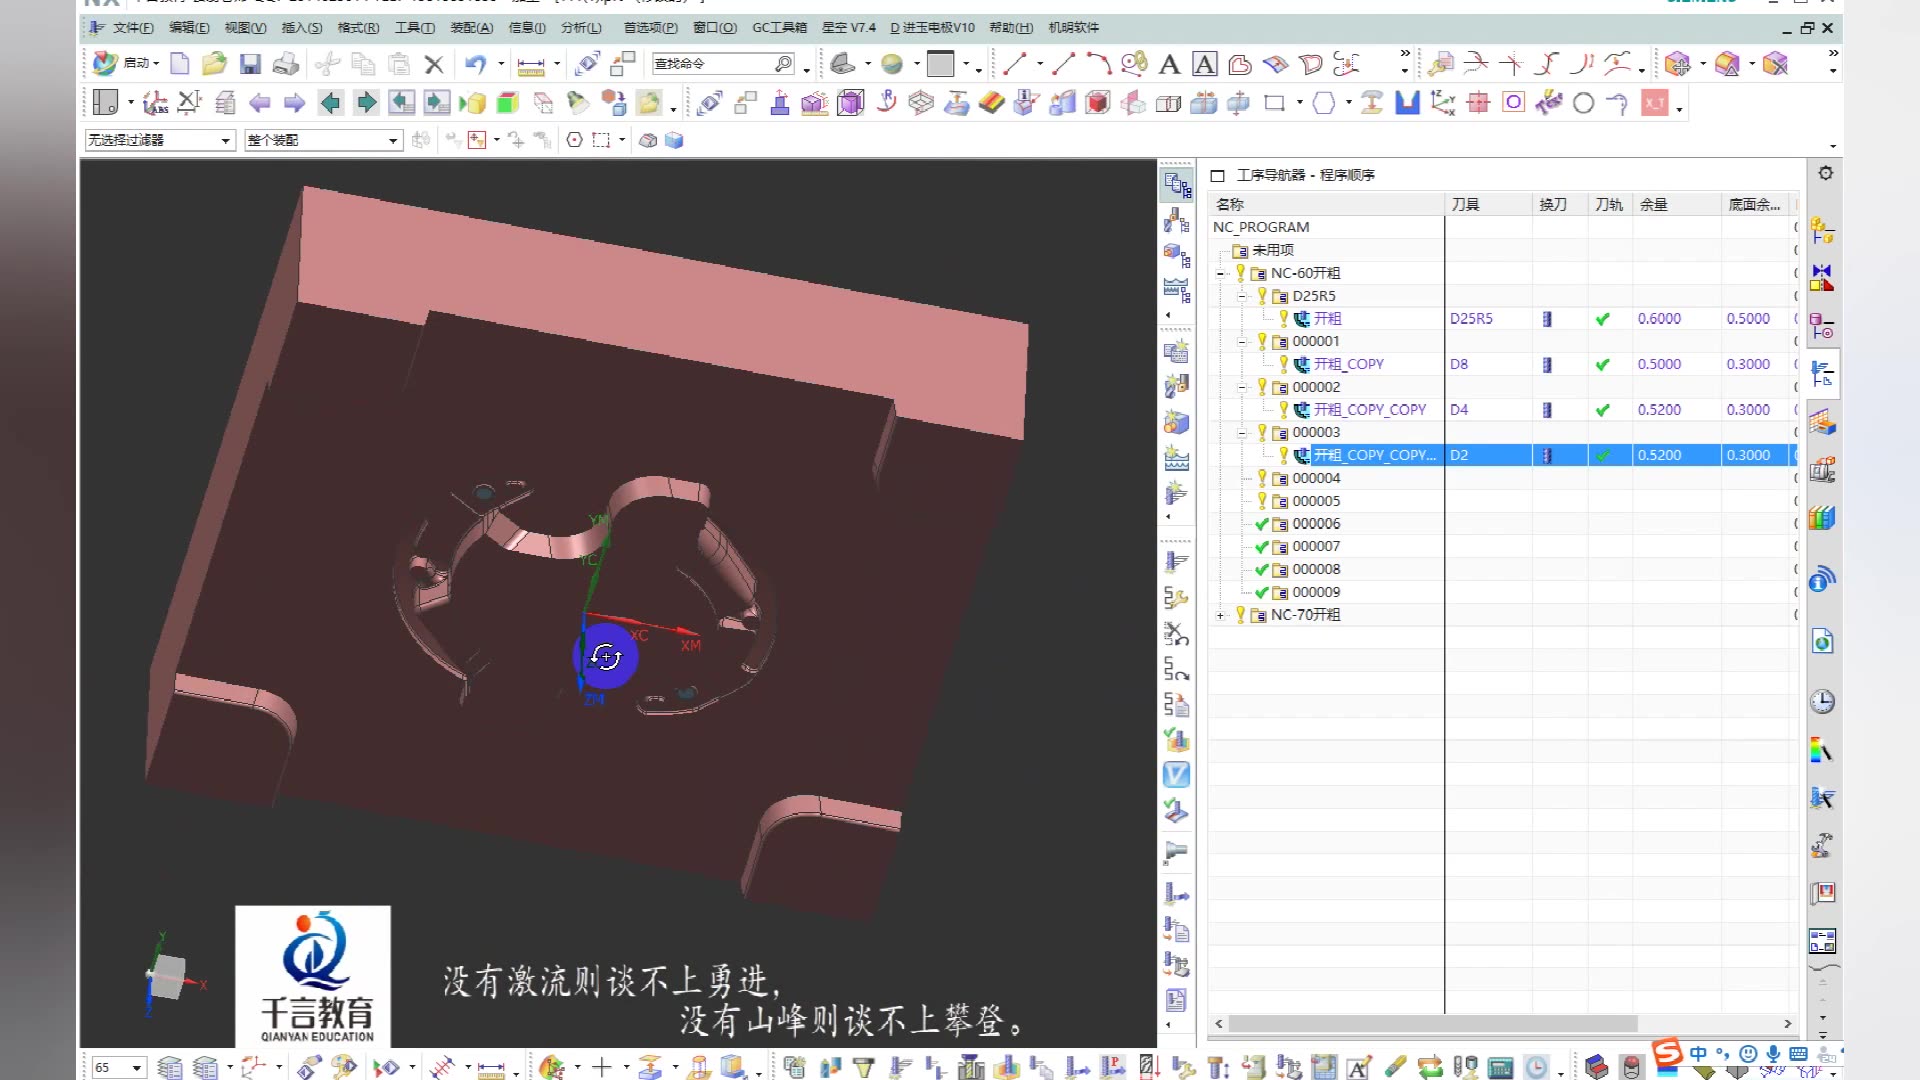Click the 无选择过滤器 dropdown

tap(156, 140)
